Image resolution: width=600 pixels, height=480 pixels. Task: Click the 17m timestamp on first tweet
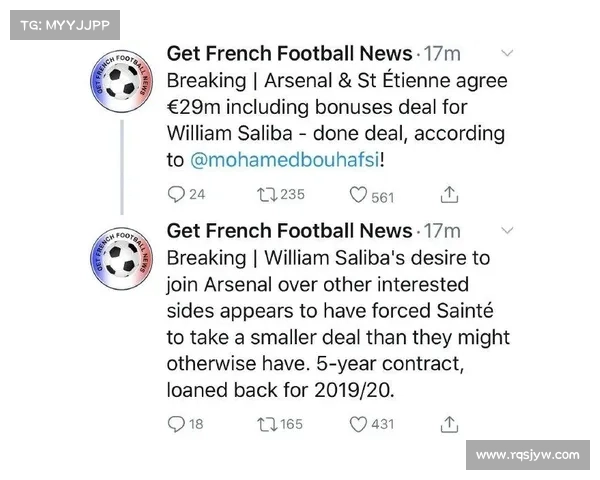coord(442,54)
